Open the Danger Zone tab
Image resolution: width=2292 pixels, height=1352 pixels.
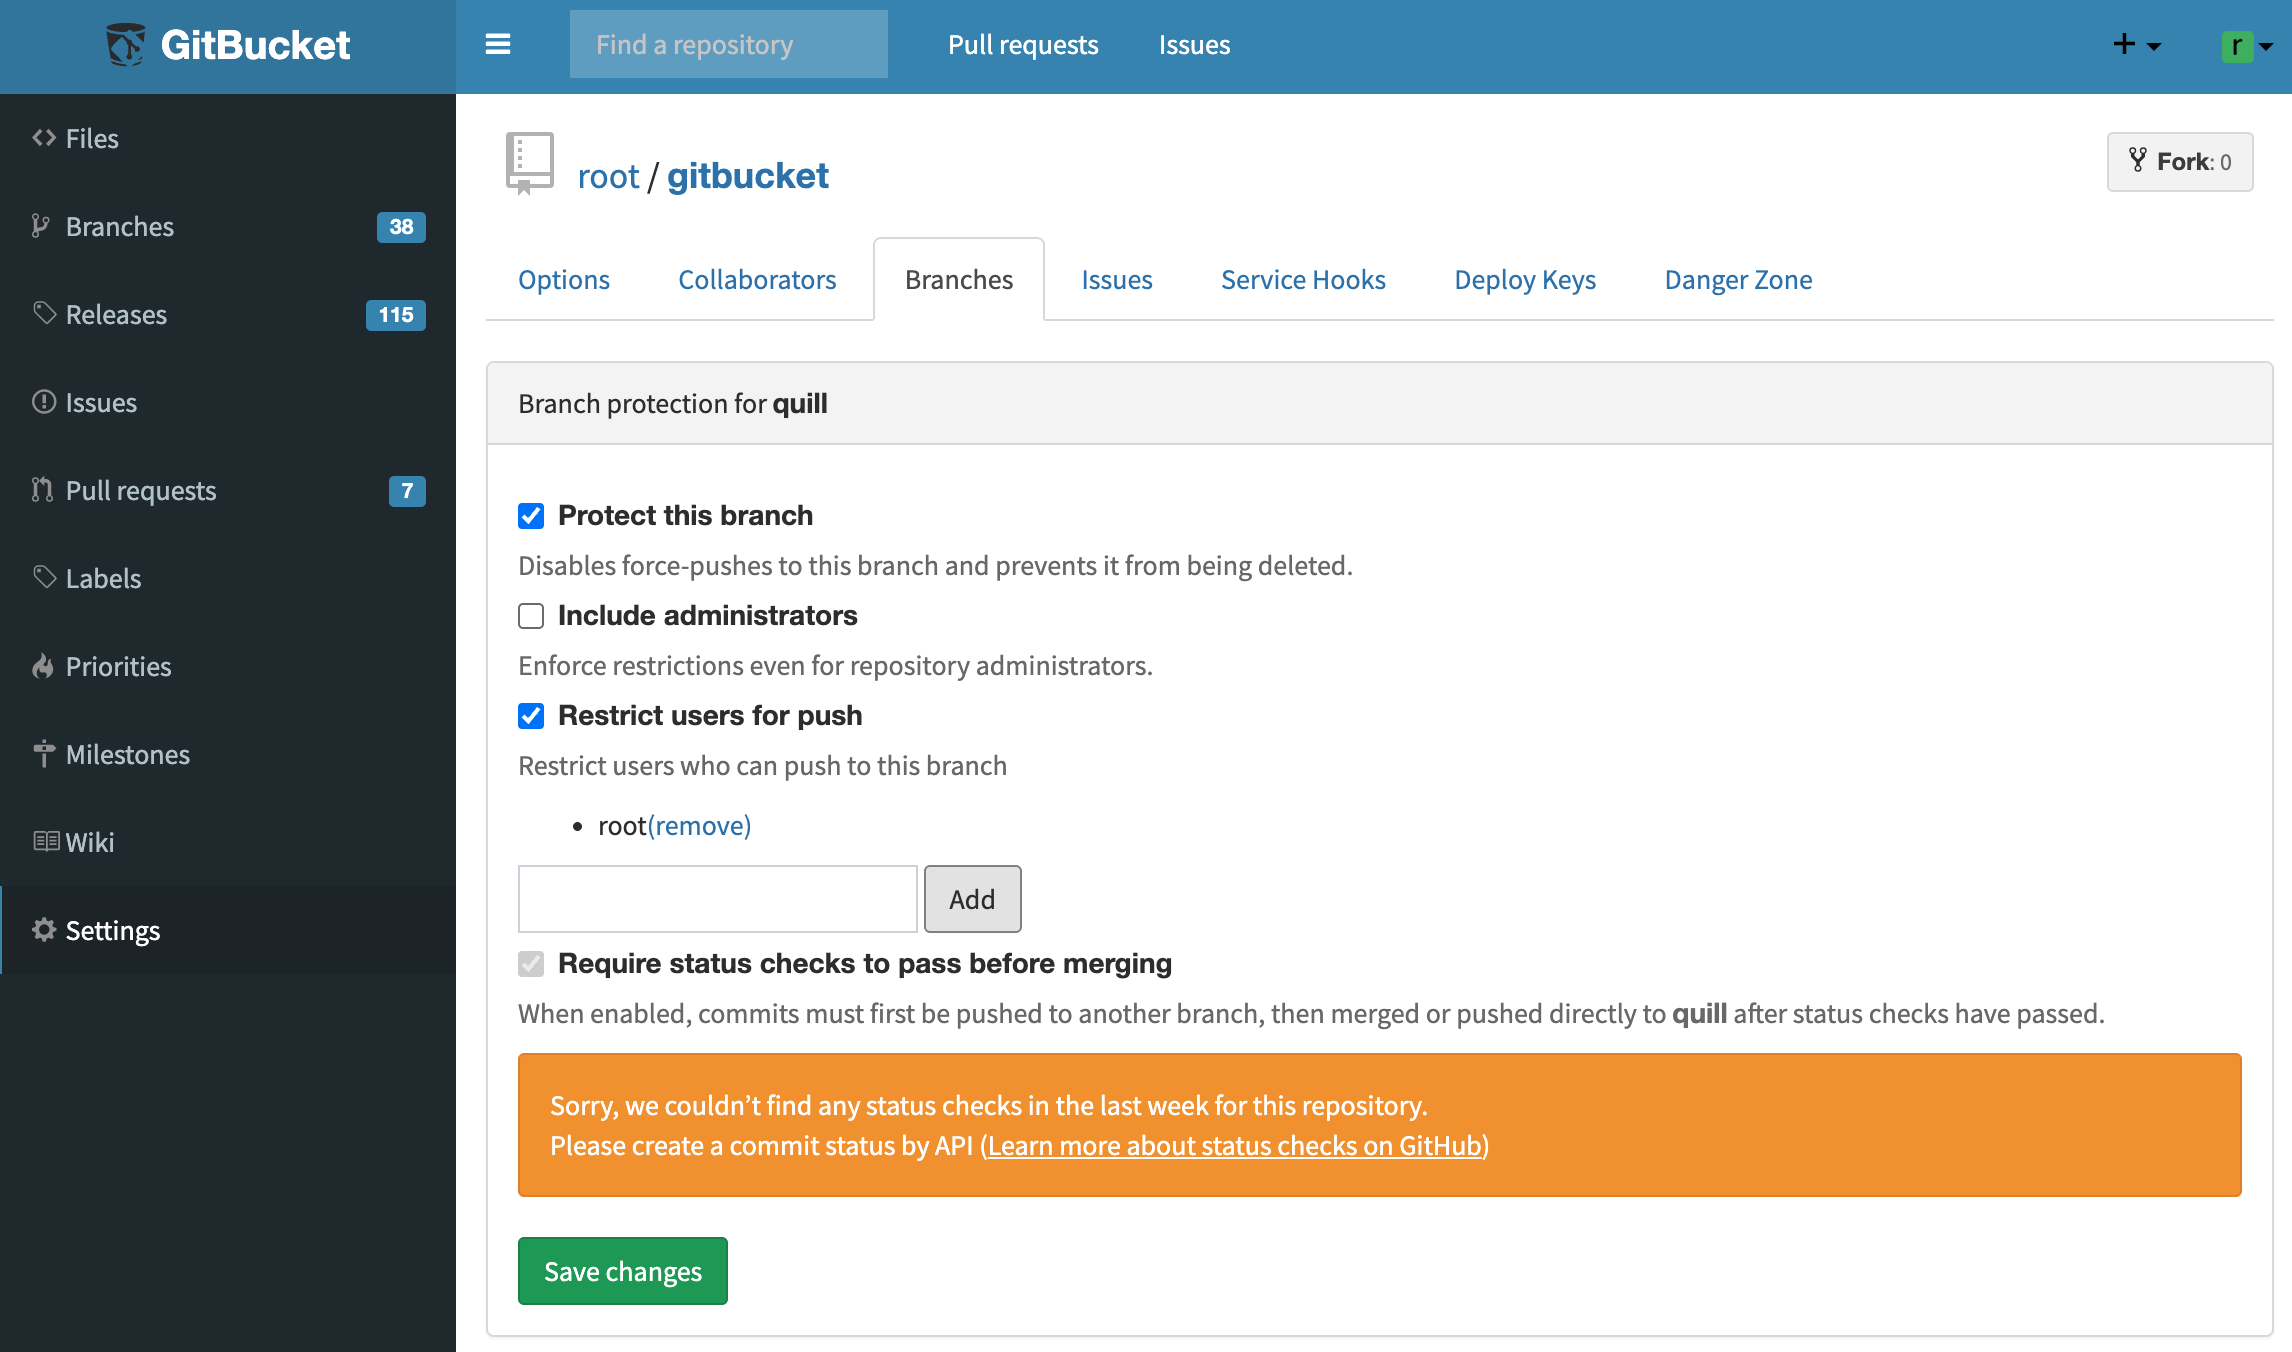pos(1738,280)
